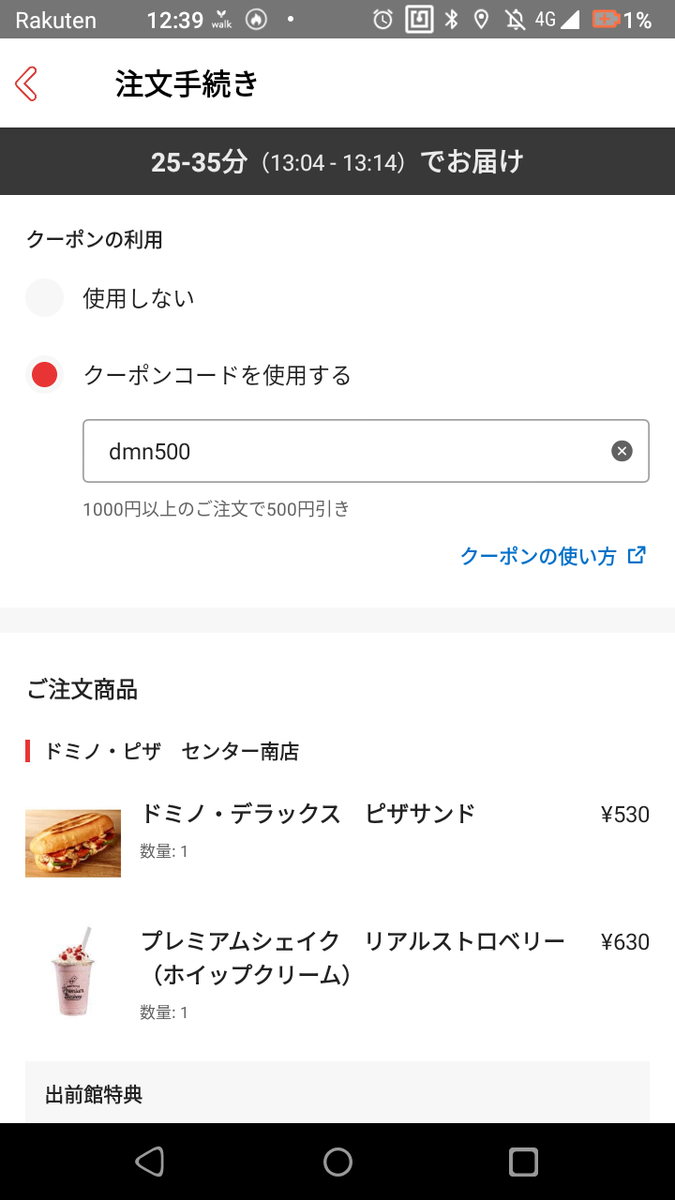Click inside the dmn500 coupon input field
The width and height of the screenshot is (675, 1200).
[x=300, y=450]
